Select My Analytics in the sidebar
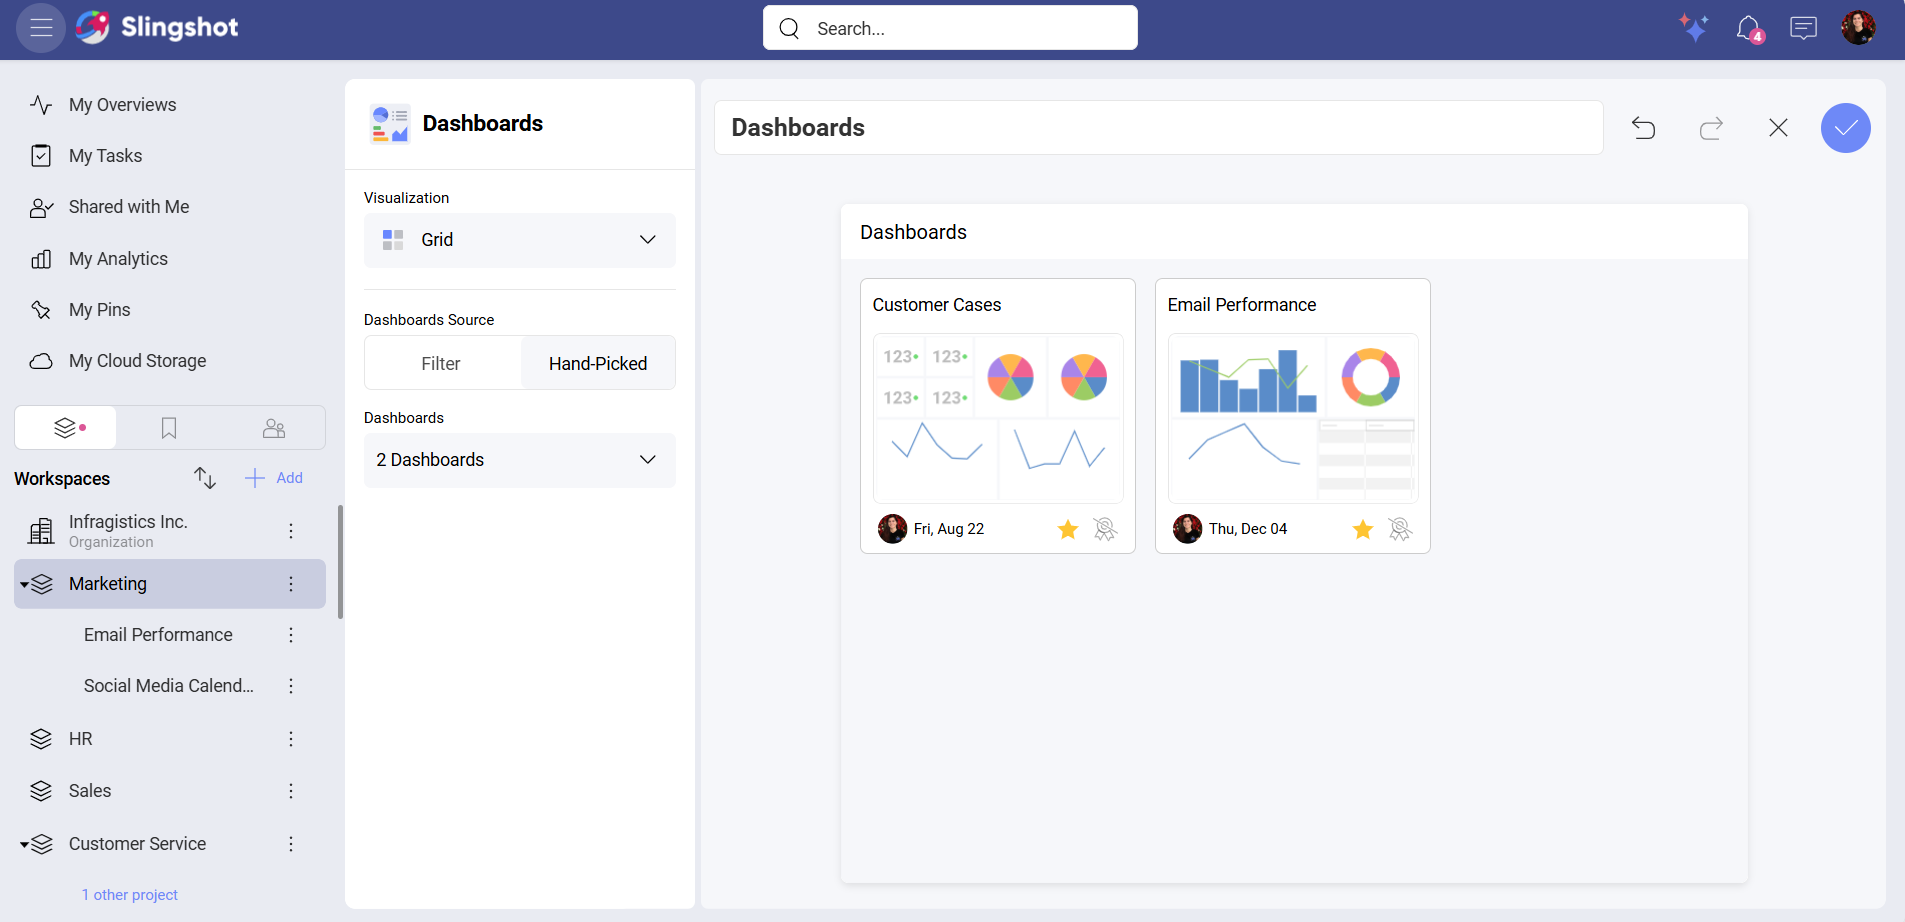This screenshot has height=922, width=1905. [117, 258]
